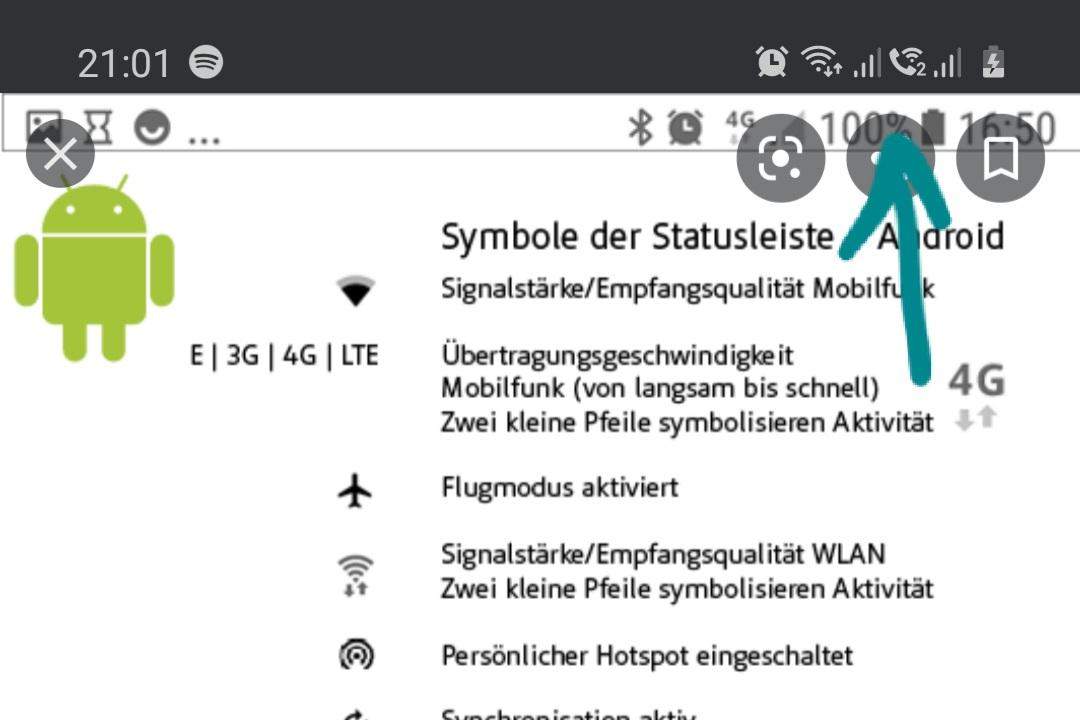Open Google Lens search for this image
Screen dimensions: 1080x720
[780, 158]
